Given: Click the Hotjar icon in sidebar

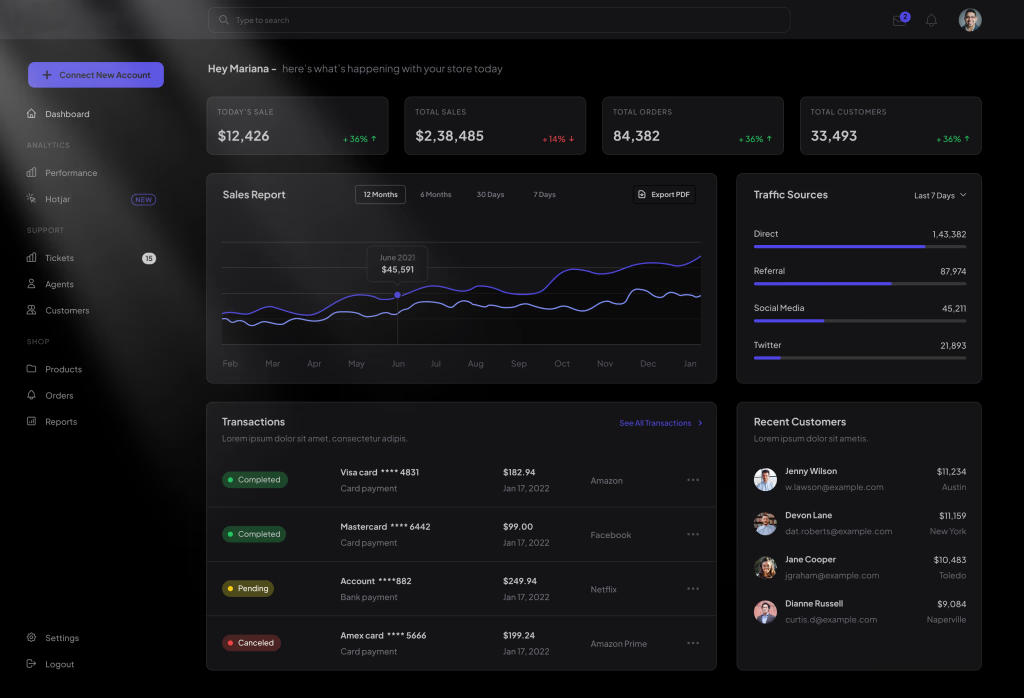Looking at the screenshot, I should click(x=32, y=199).
